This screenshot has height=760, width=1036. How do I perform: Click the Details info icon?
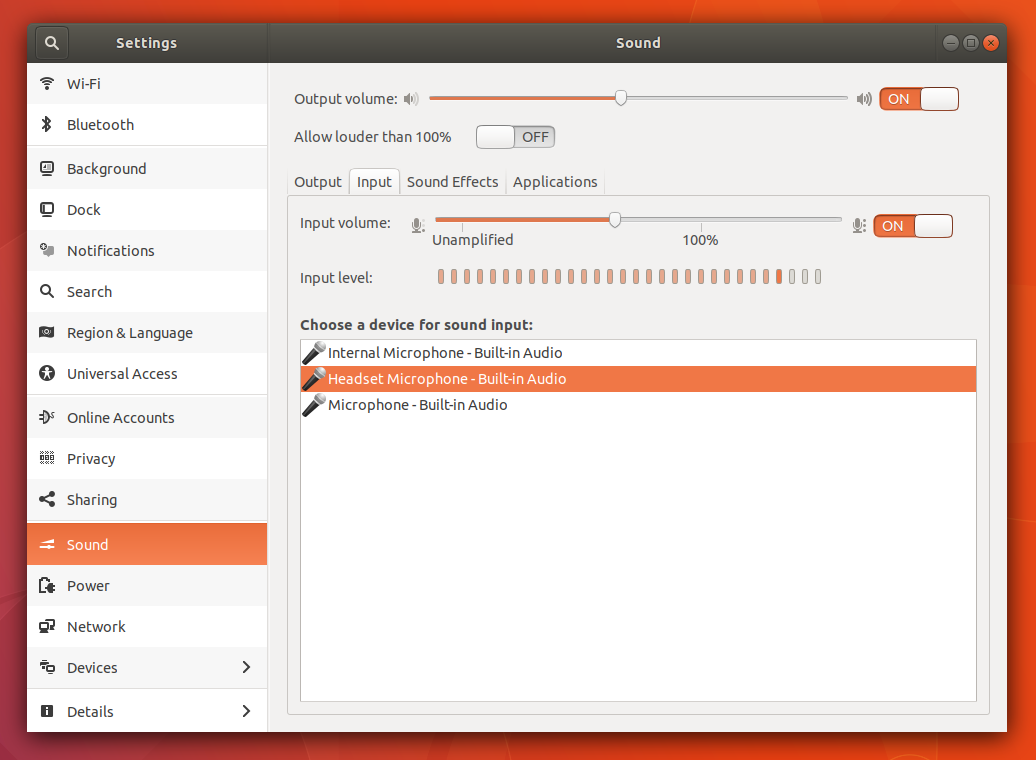tap(47, 711)
